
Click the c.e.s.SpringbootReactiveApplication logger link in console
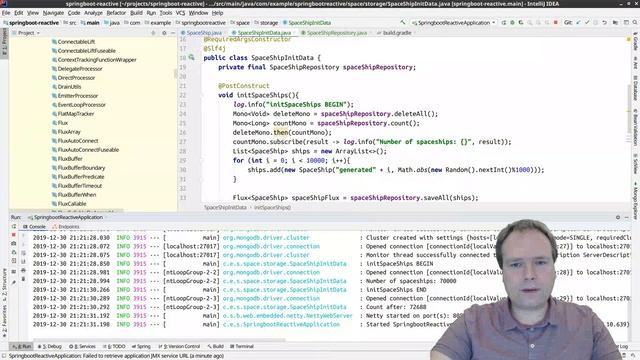pyautogui.click(x=281, y=324)
